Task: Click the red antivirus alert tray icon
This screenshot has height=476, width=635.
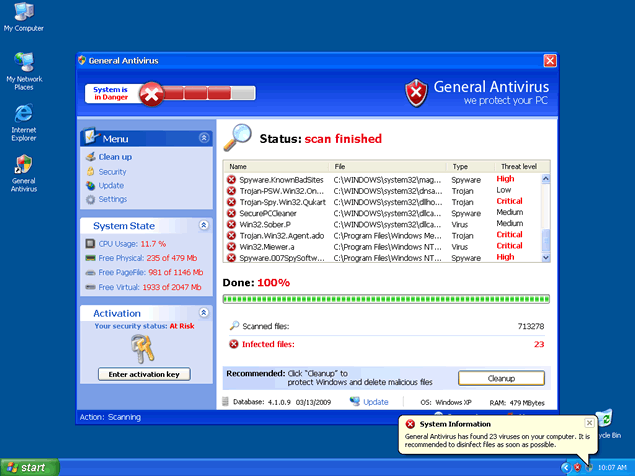Action: tap(577, 467)
